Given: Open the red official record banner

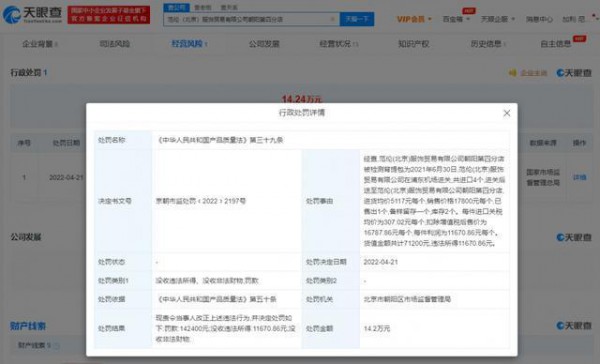Looking at the screenshot, I should pos(109,15).
